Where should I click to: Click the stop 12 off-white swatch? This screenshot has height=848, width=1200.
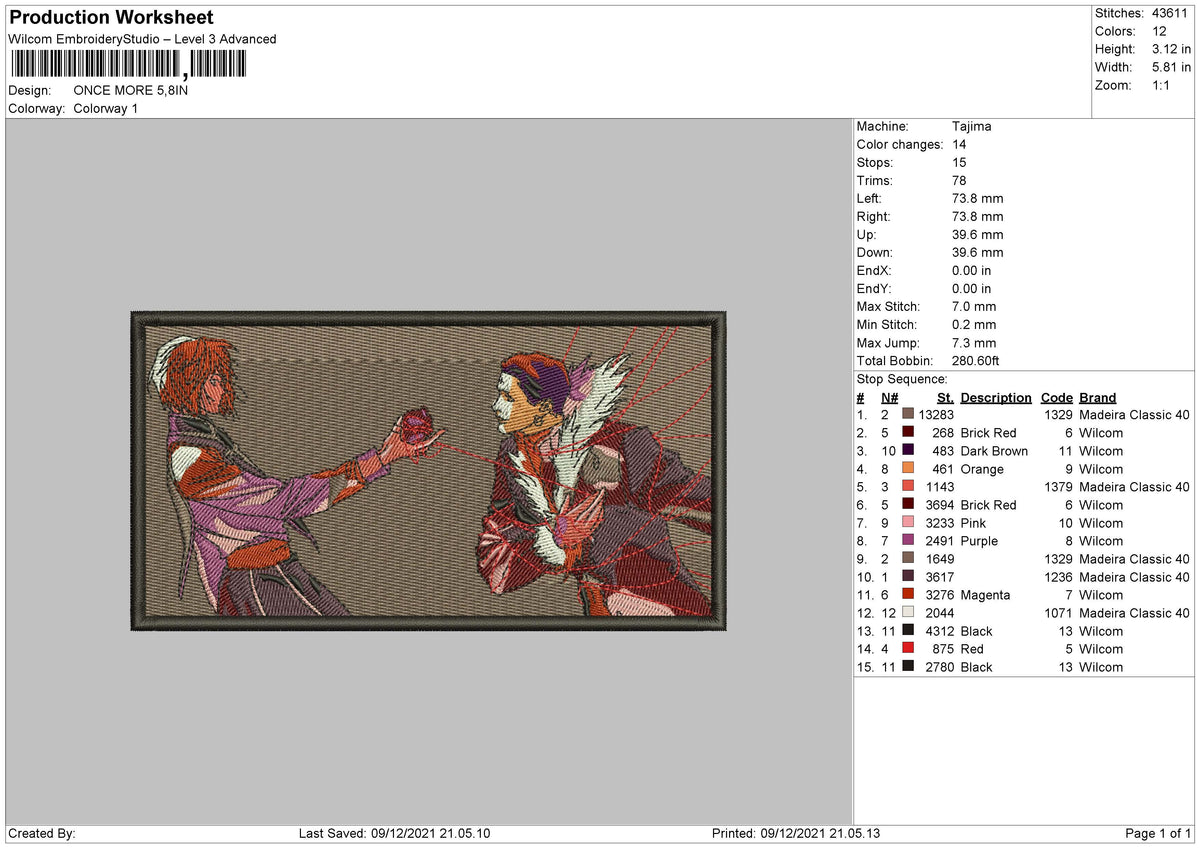908,613
